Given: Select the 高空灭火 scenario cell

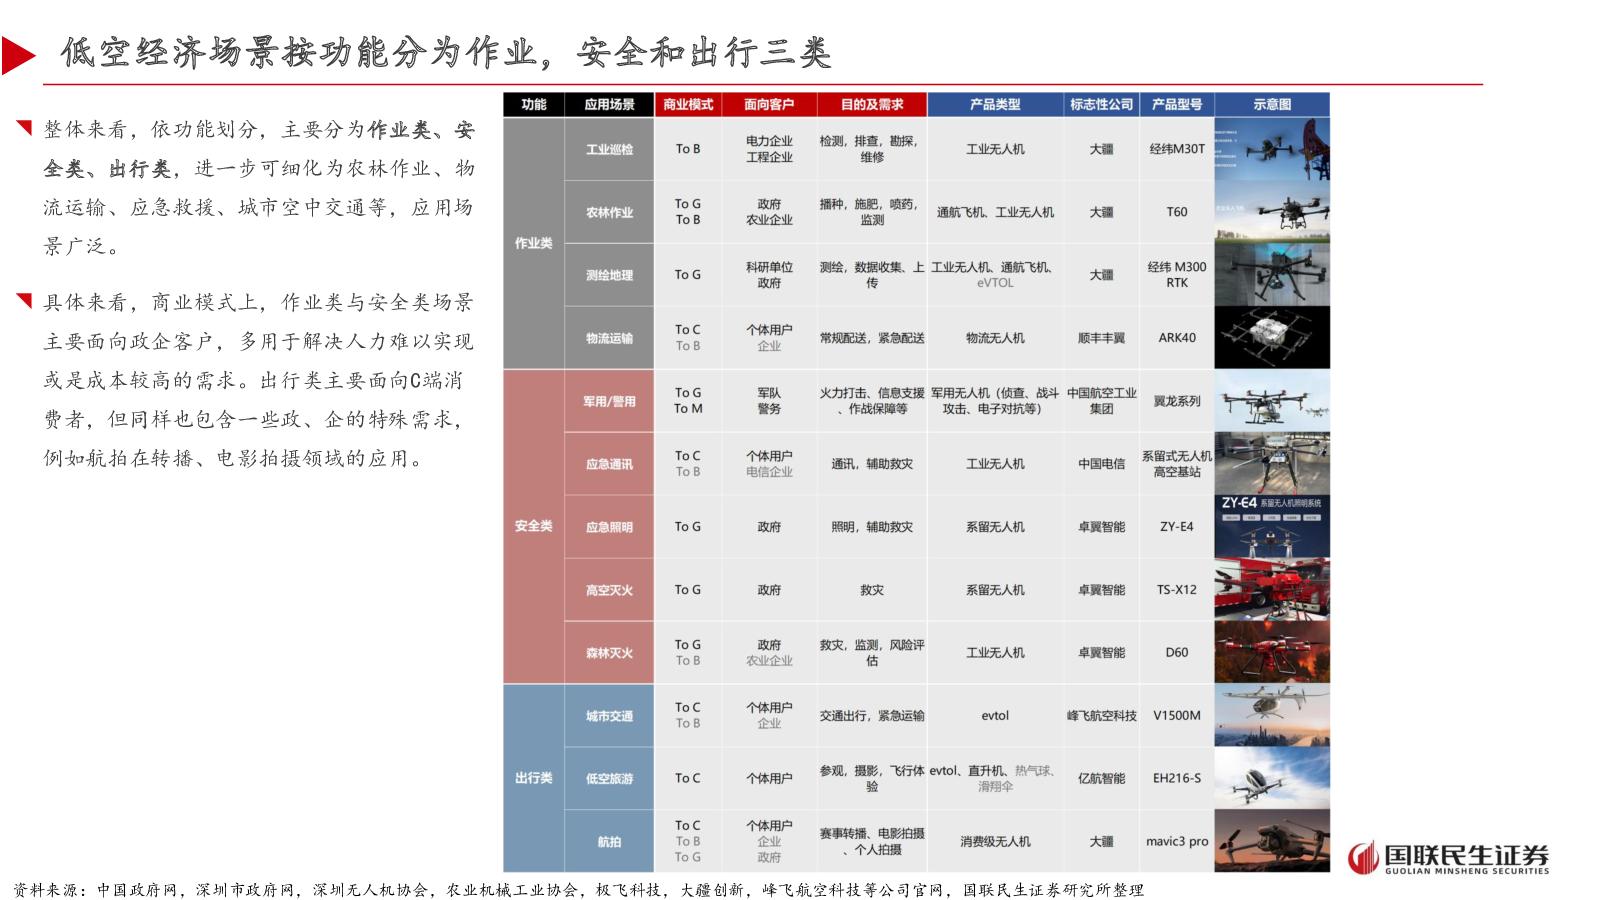Looking at the screenshot, I should coord(609,590).
